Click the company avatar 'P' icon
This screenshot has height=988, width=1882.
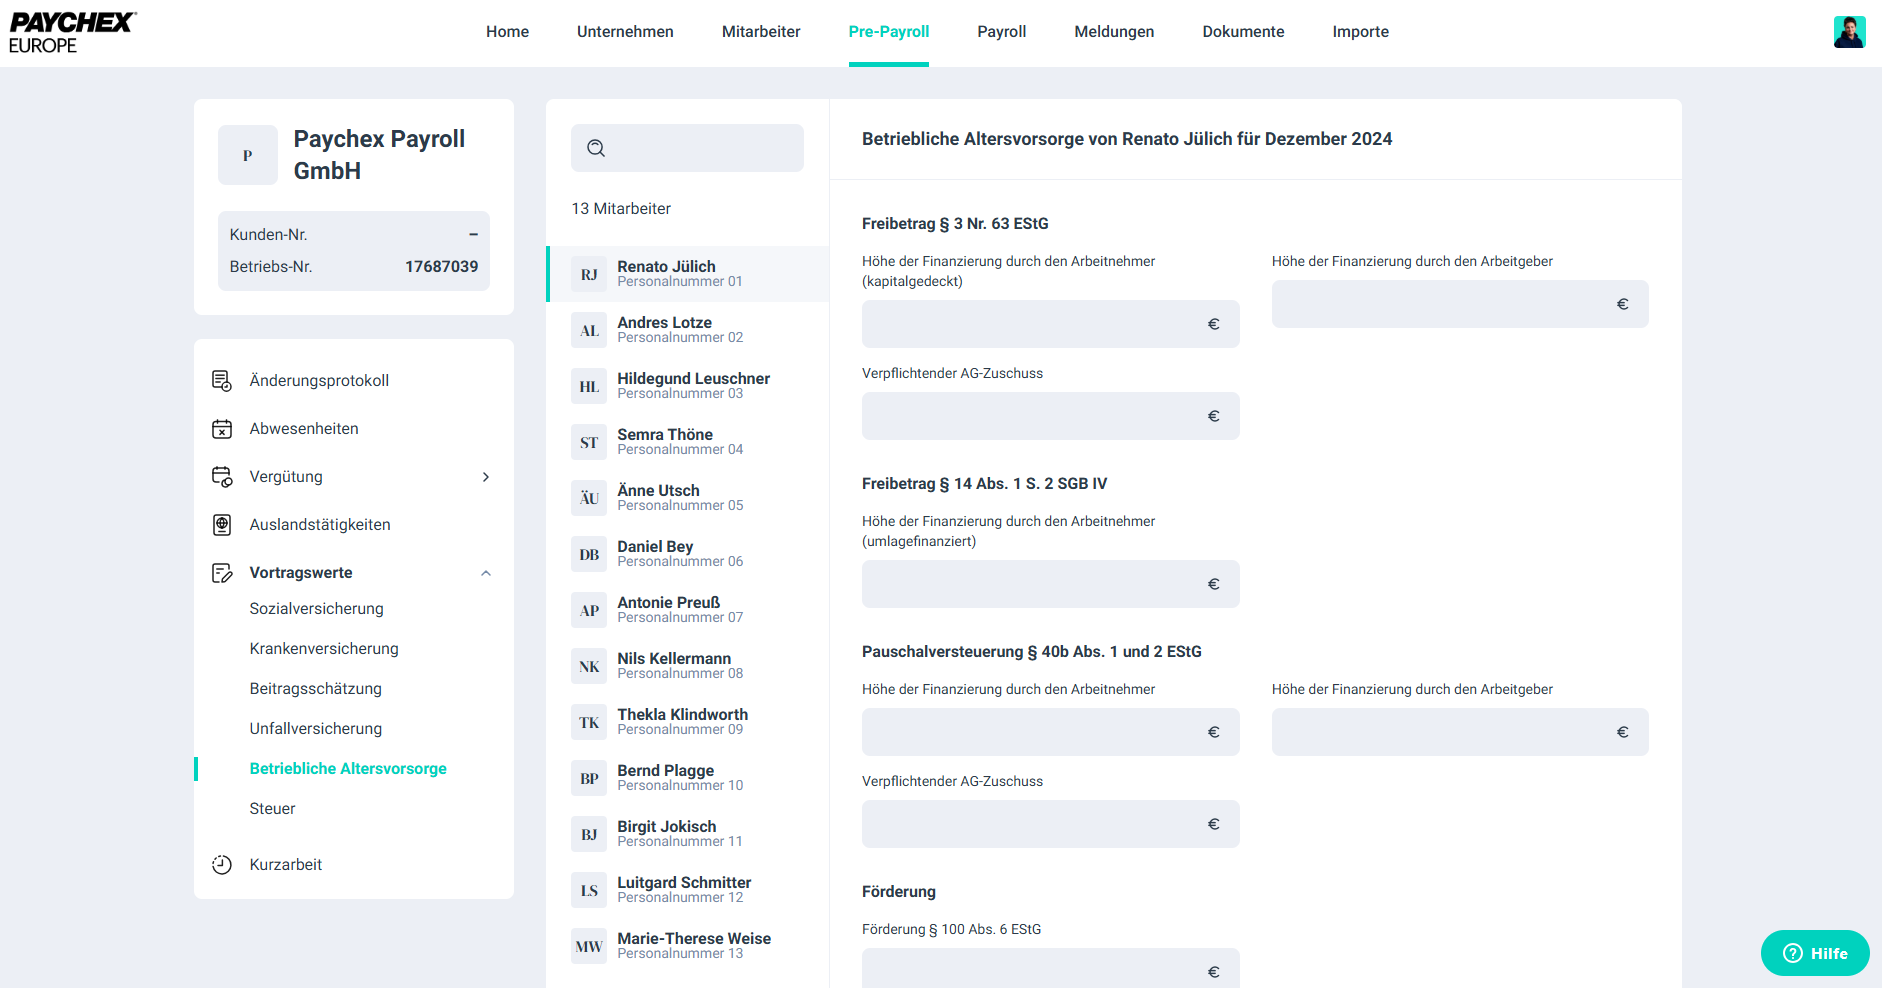pos(248,155)
